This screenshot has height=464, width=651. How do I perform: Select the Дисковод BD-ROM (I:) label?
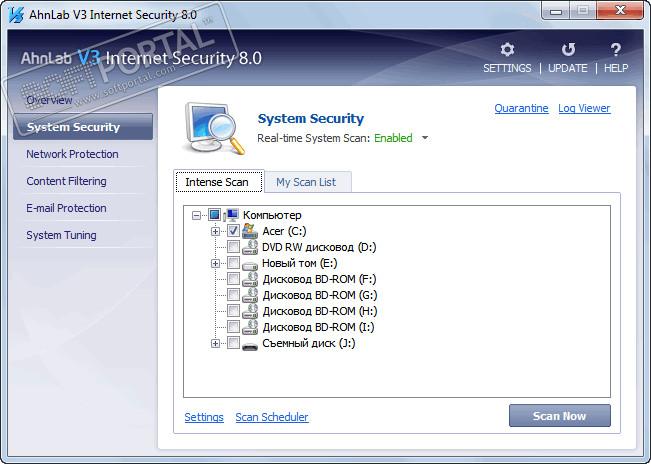pos(318,327)
